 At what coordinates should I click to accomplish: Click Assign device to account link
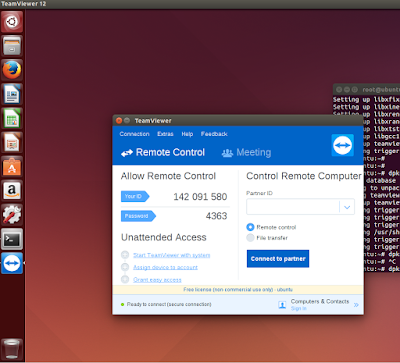[x=165, y=267]
